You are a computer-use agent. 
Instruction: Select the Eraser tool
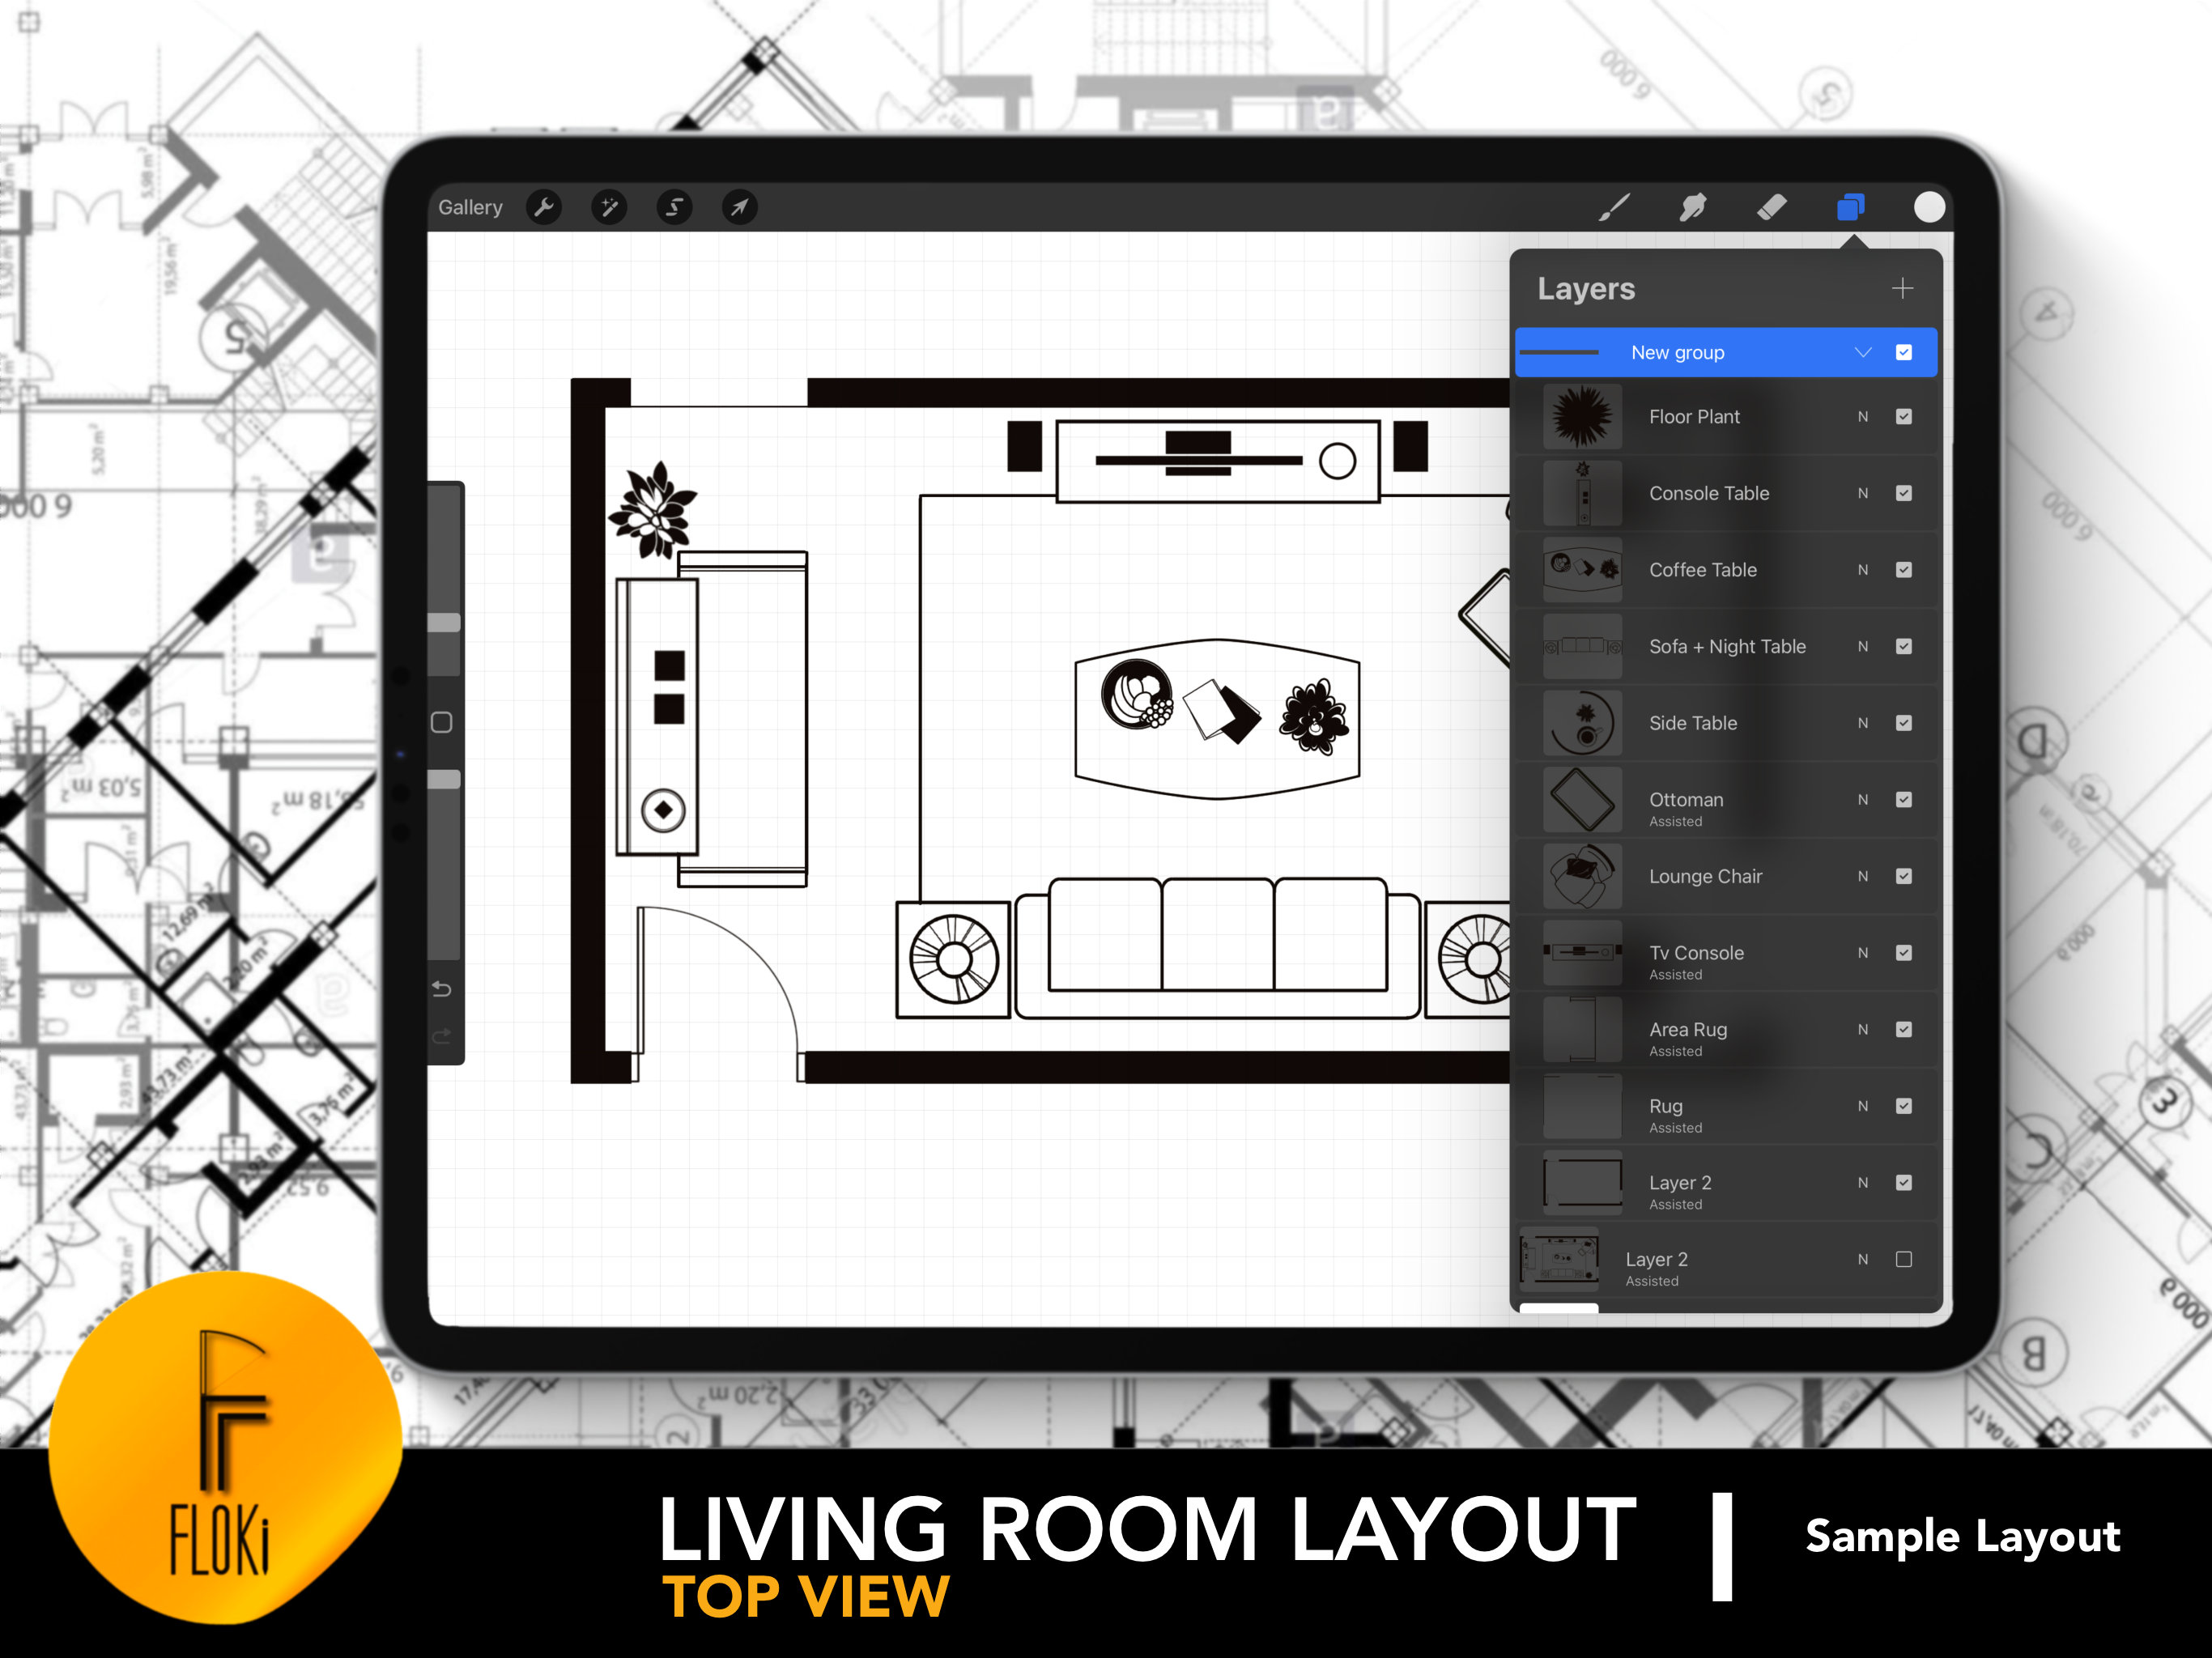click(1771, 207)
